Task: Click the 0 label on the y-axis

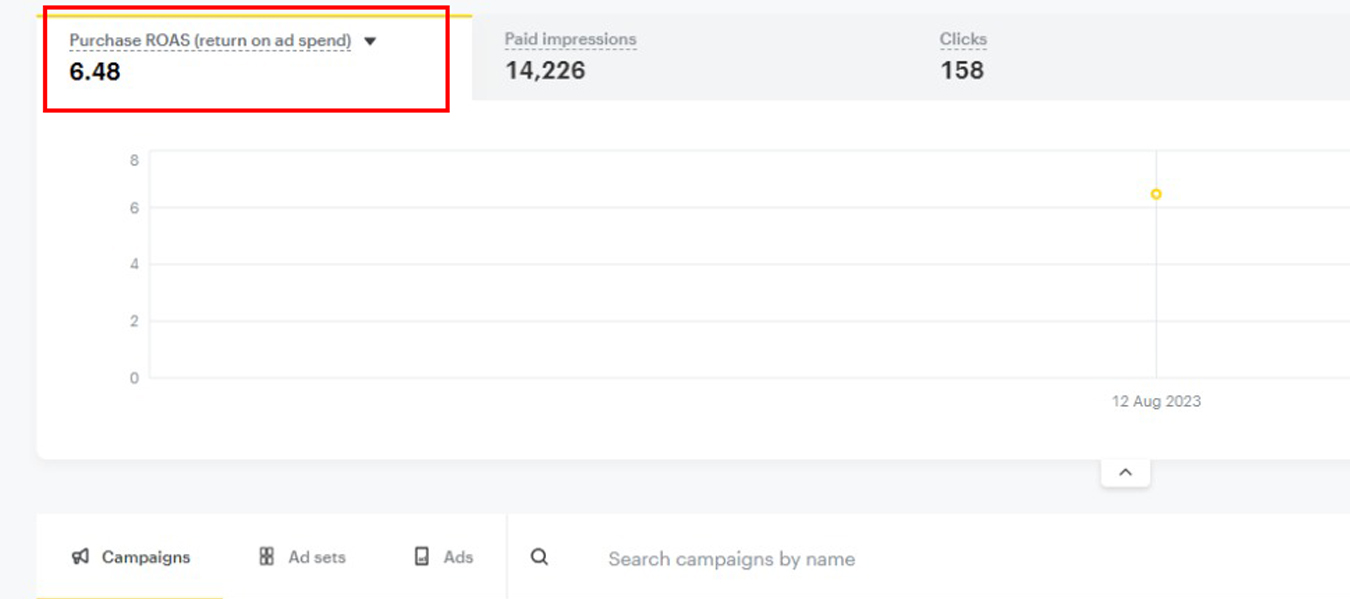Action: (x=134, y=378)
